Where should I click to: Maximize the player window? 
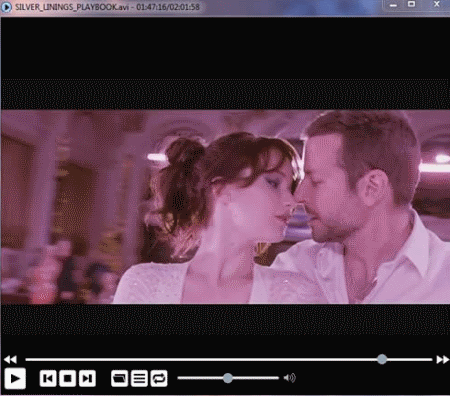click(x=412, y=4)
